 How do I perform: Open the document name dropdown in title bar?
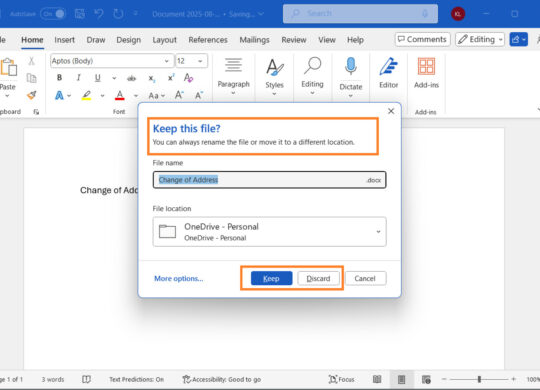click(261, 14)
